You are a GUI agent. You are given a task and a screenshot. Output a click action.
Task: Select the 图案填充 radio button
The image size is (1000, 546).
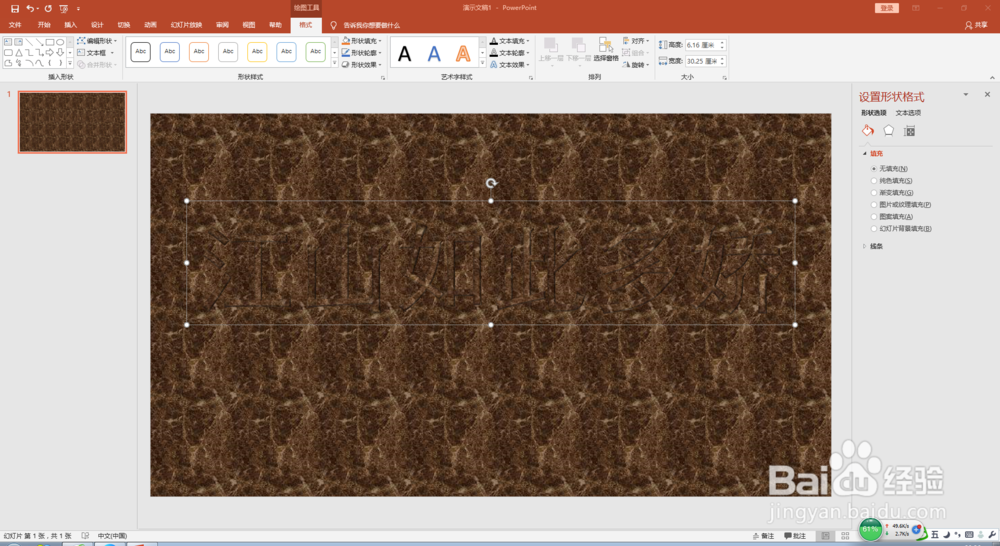[874, 217]
